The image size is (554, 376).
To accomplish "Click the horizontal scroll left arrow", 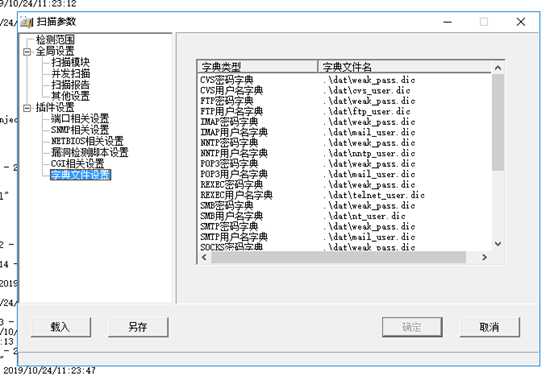I will tap(204, 258).
